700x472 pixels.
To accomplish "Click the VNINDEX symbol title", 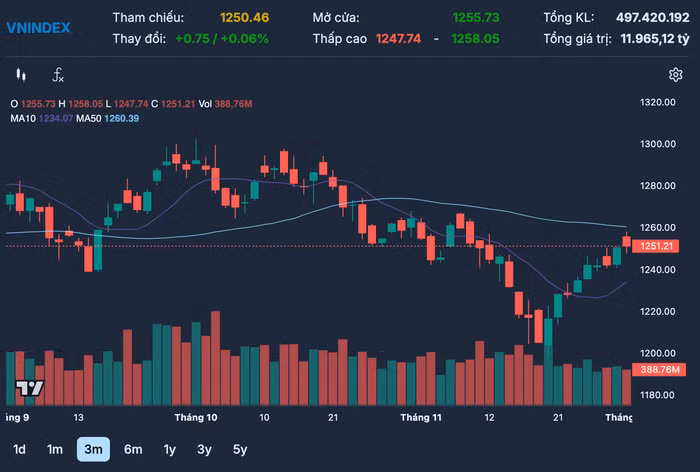I will pos(39,27).
